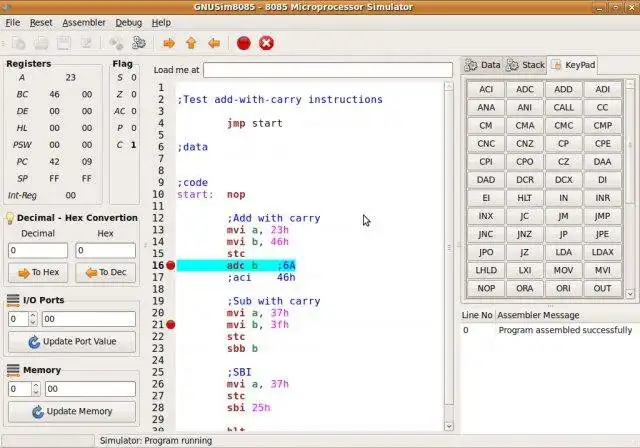Image resolution: width=640 pixels, height=448 pixels.
Task: Click the MVI keypad button
Action: coord(602,270)
